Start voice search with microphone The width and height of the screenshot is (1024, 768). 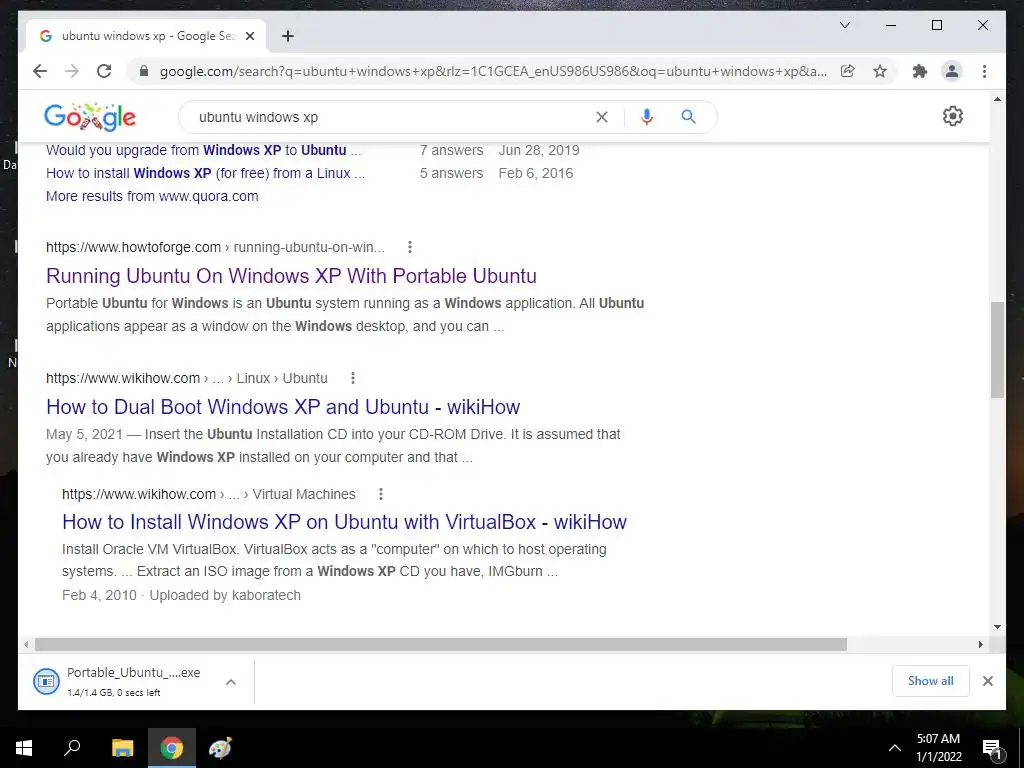[x=647, y=117]
